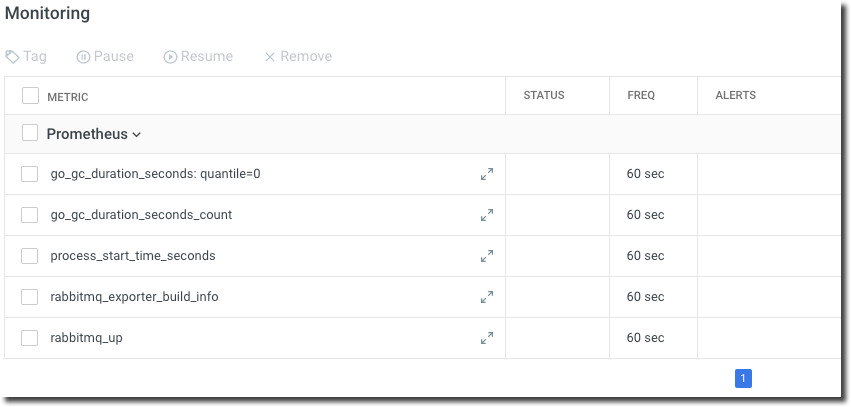Go to page 1 in pagination
The width and height of the screenshot is (851, 407).
[x=743, y=378]
